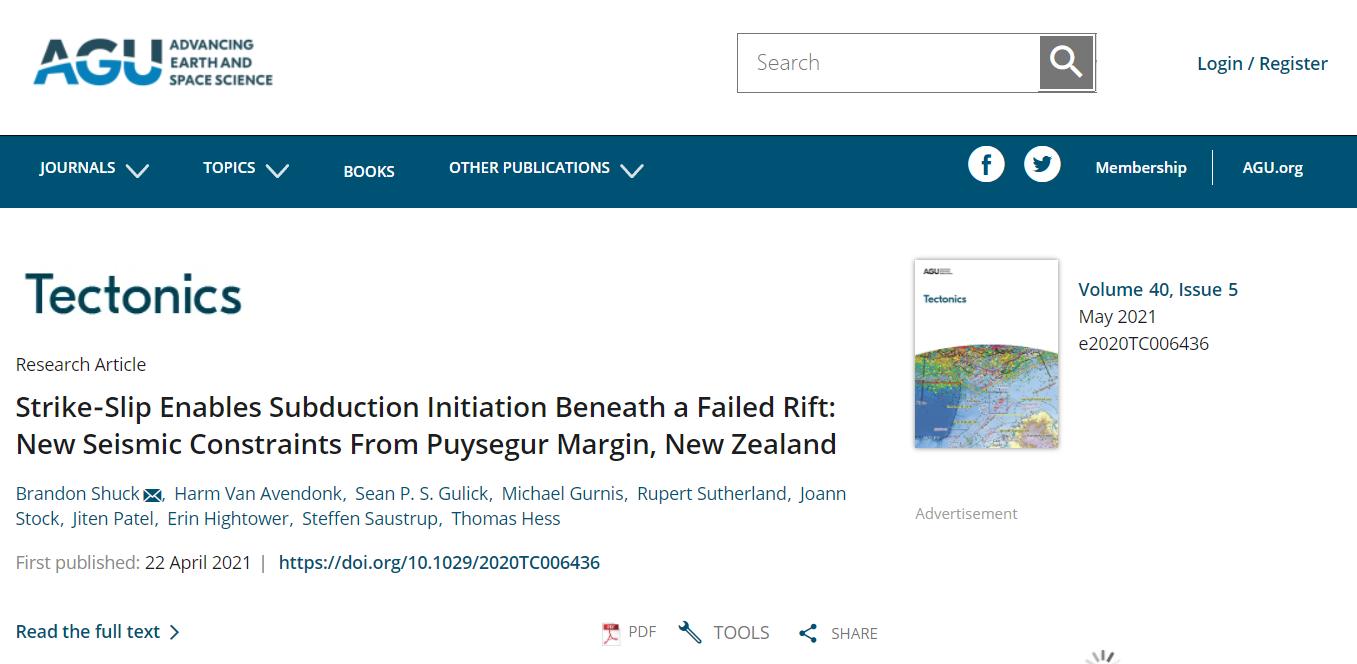Click Read the full text link
Image resolution: width=1357 pixels, height=664 pixels.
pyautogui.click(x=97, y=632)
